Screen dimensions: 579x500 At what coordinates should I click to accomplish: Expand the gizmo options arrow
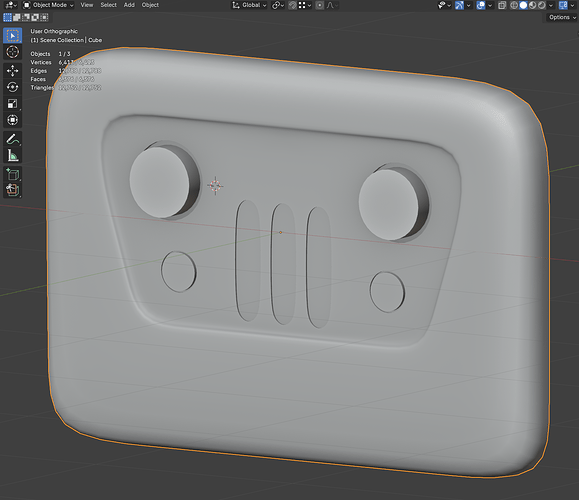(469, 5)
